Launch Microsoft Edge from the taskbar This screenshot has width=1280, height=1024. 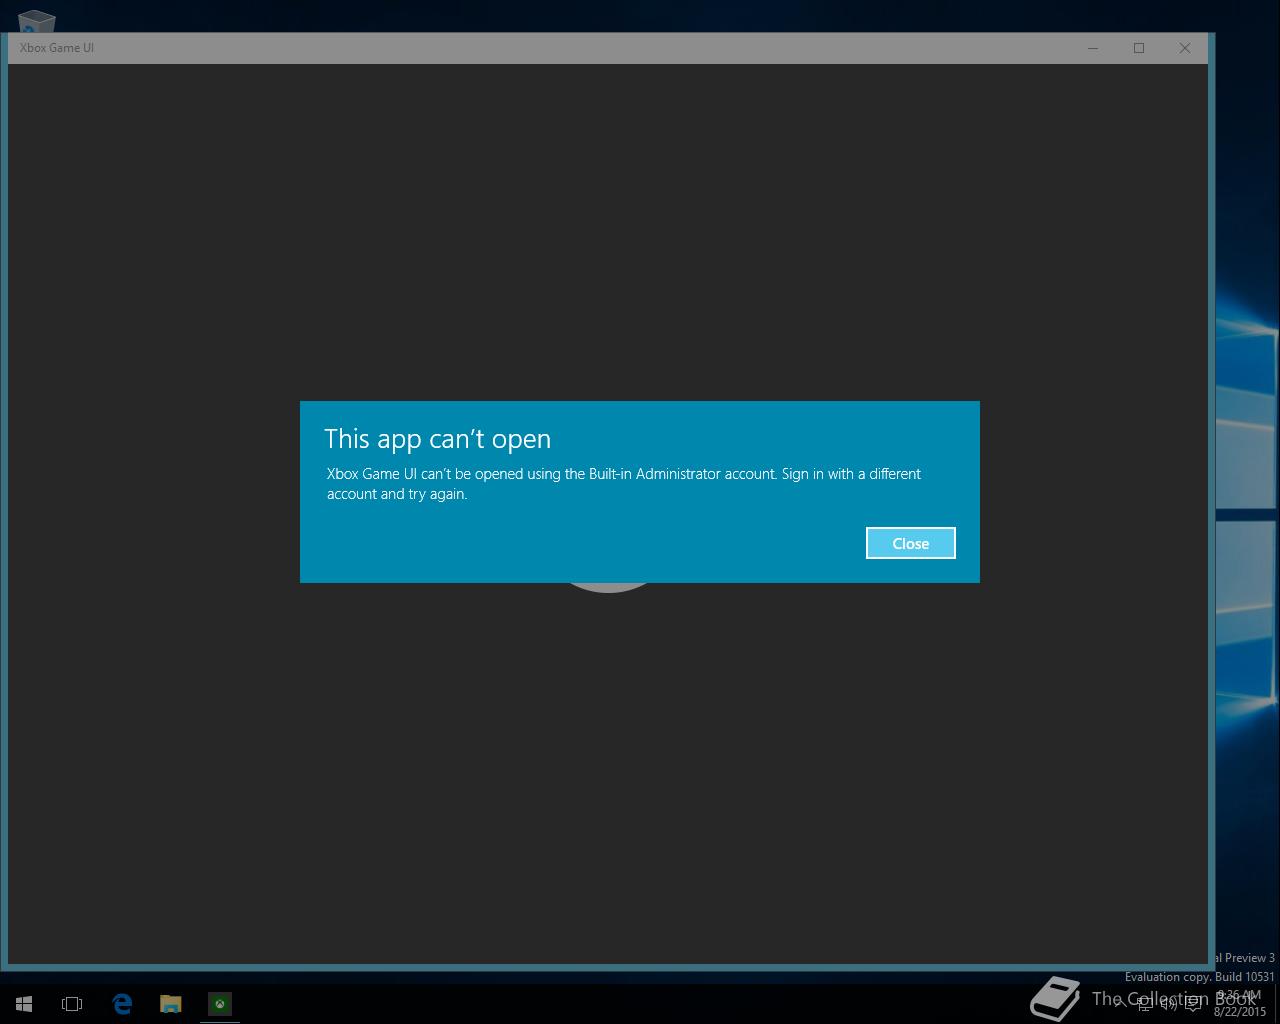pos(122,1003)
